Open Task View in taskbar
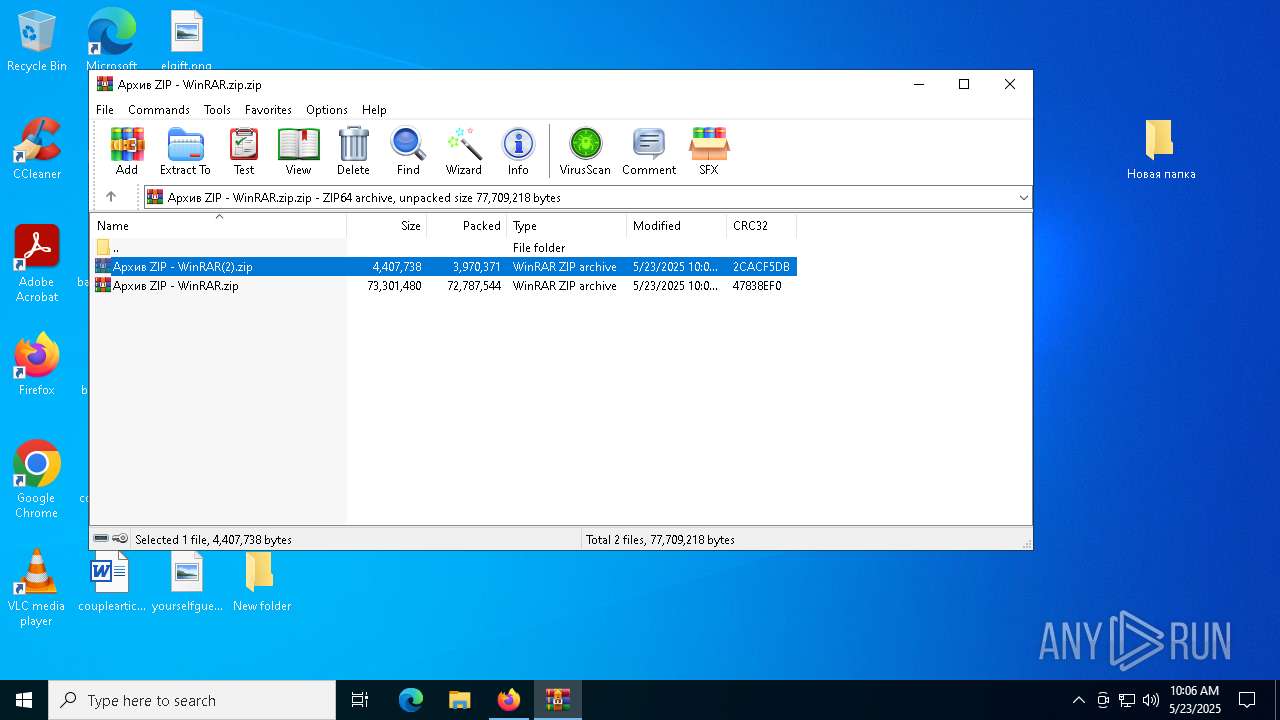This screenshot has width=1280, height=720. (360, 700)
